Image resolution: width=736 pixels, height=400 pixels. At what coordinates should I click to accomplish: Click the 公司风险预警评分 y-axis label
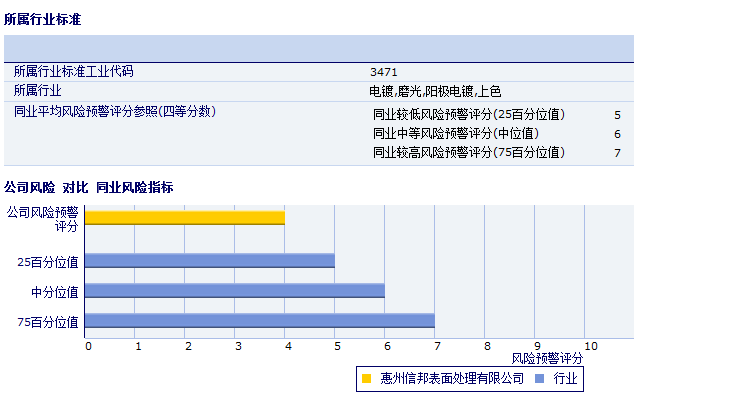[x=42, y=219]
